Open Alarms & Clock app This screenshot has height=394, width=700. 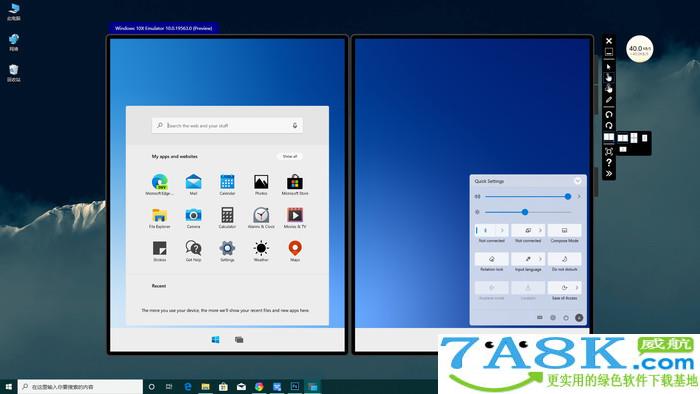click(261, 216)
